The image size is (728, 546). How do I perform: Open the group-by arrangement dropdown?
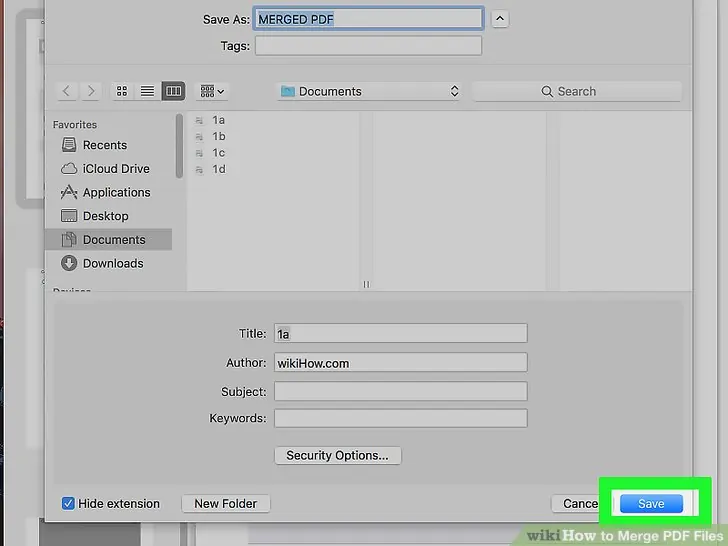click(212, 91)
